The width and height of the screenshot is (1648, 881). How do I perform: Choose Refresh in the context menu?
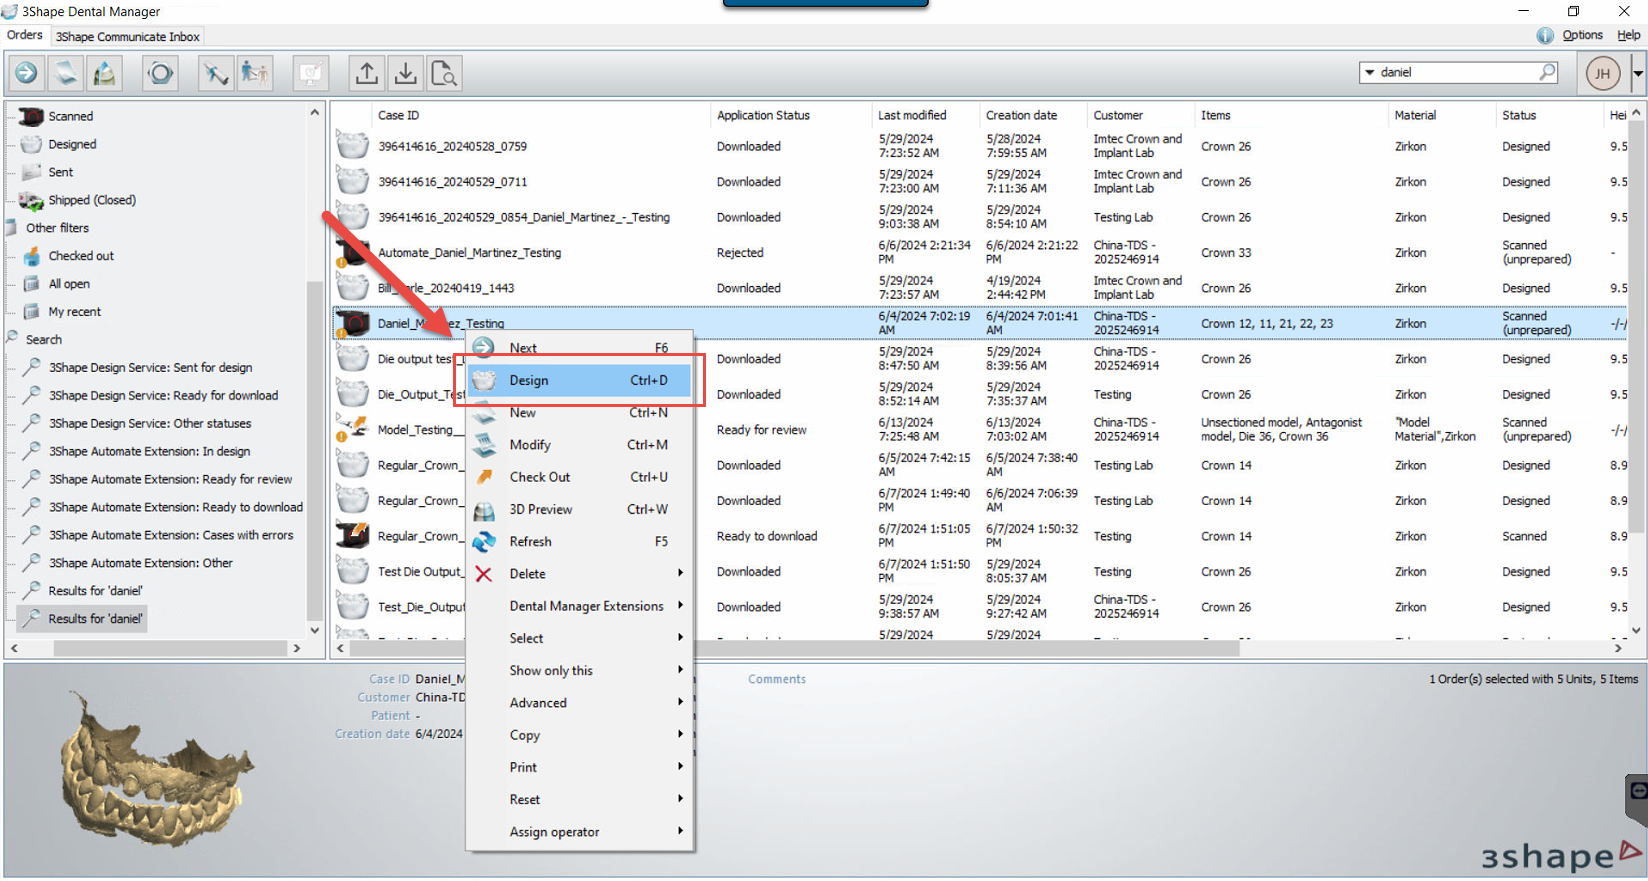pyautogui.click(x=580, y=541)
